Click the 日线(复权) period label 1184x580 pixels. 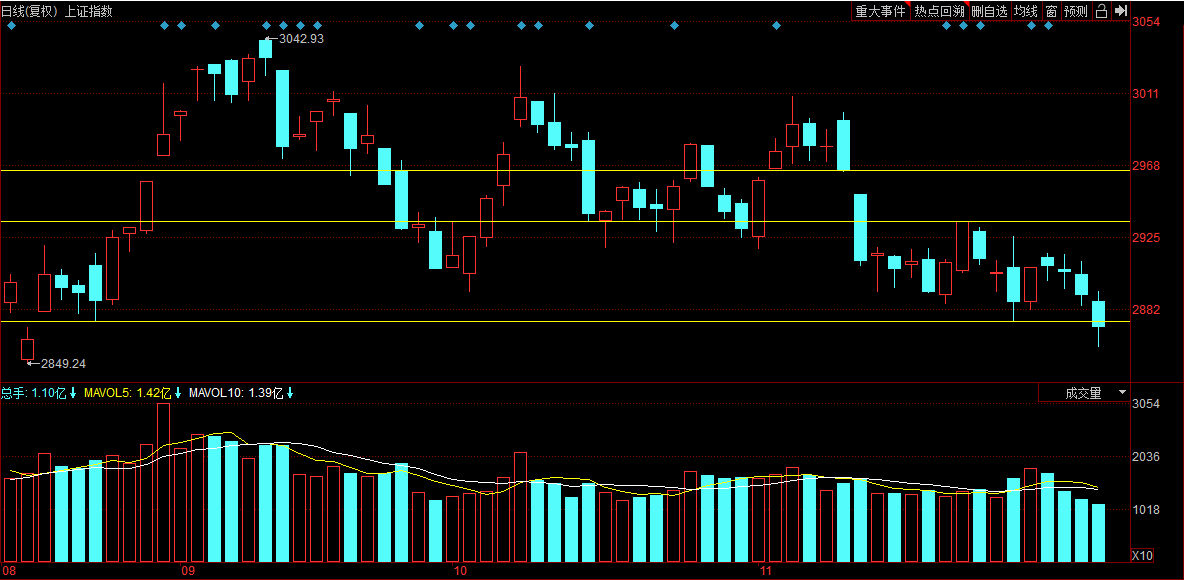coord(31,11)
